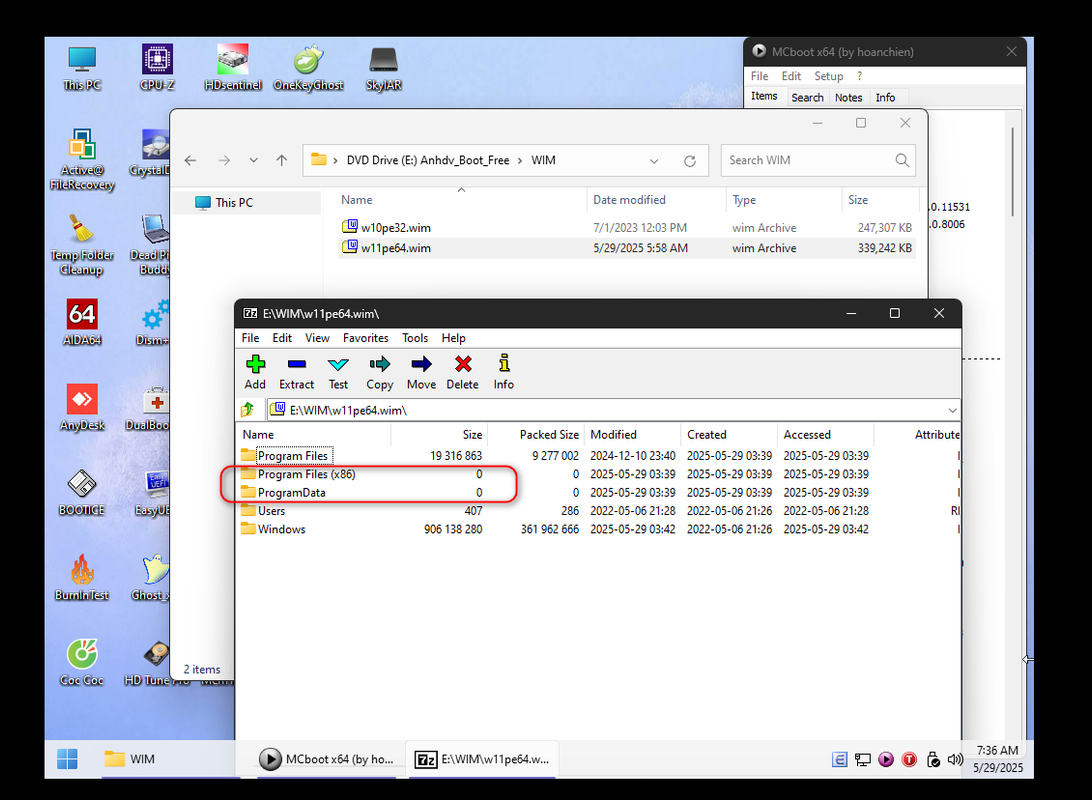The height and width of the screenshot is (800, 1092).
Task: Click the MCboot vertical scrollbar
Action: point(1013,171)
